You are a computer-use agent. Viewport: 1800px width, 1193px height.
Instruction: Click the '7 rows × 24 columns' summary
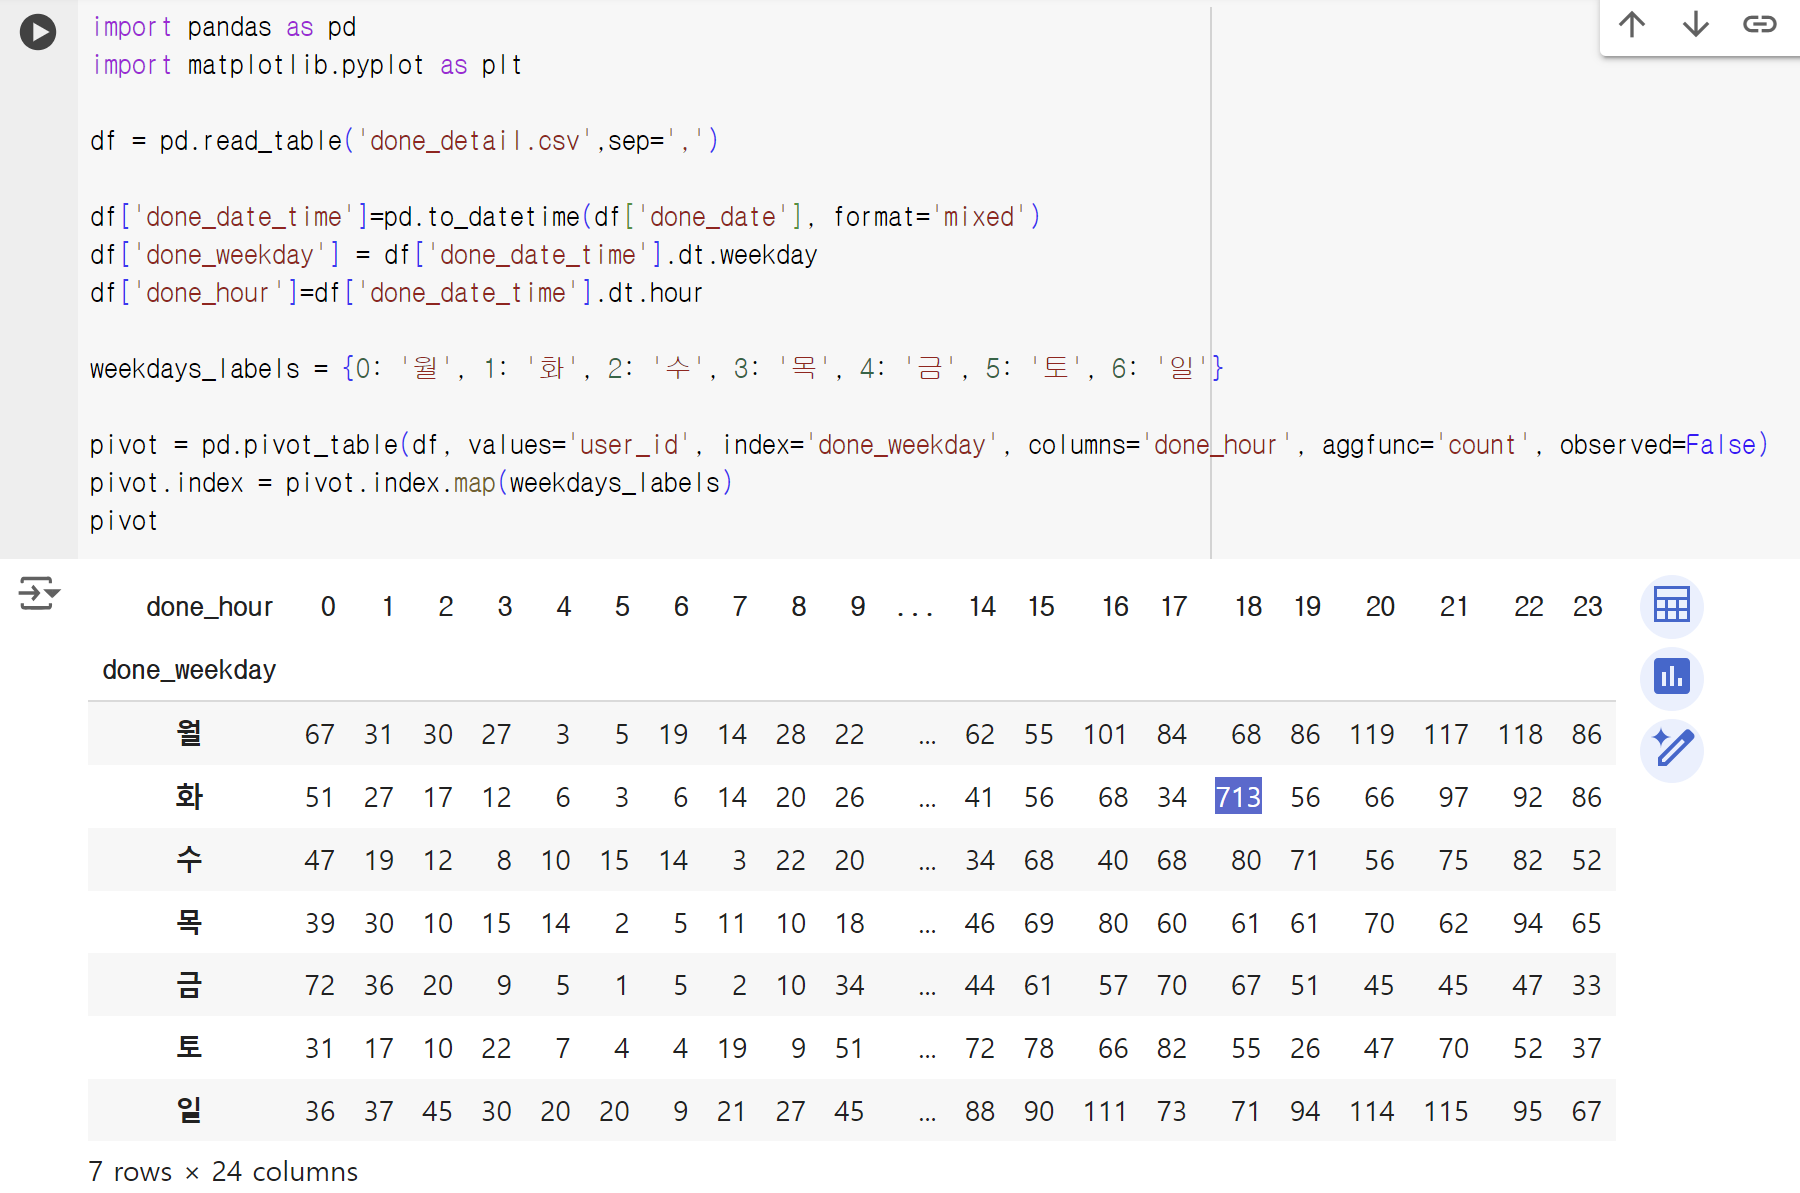(223, 1171)
